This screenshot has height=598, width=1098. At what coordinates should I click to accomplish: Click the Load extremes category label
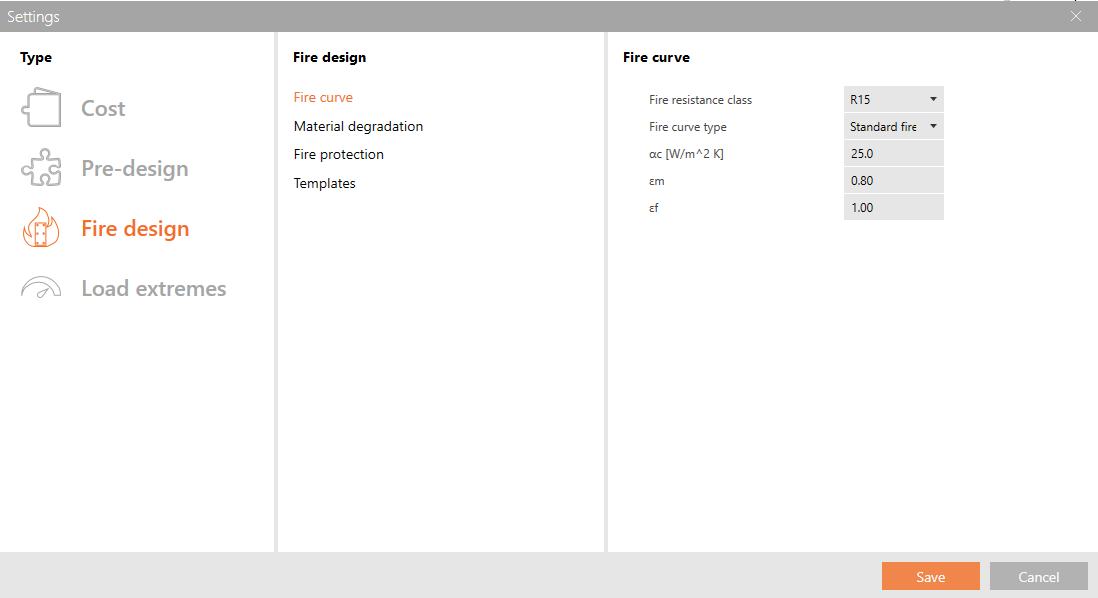(153, 287)
